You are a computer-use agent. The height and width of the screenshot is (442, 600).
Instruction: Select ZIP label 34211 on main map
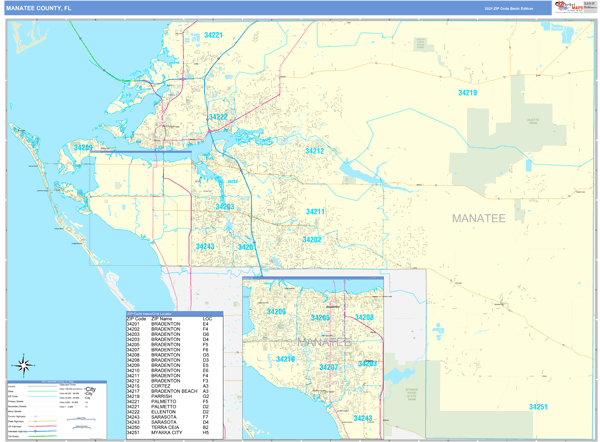[x=315, y=212]
